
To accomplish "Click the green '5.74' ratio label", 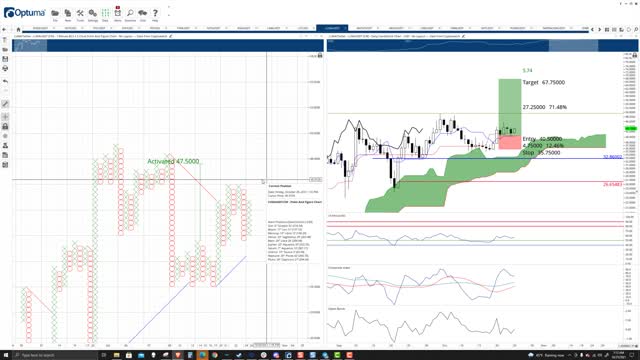I will (527, 71).
